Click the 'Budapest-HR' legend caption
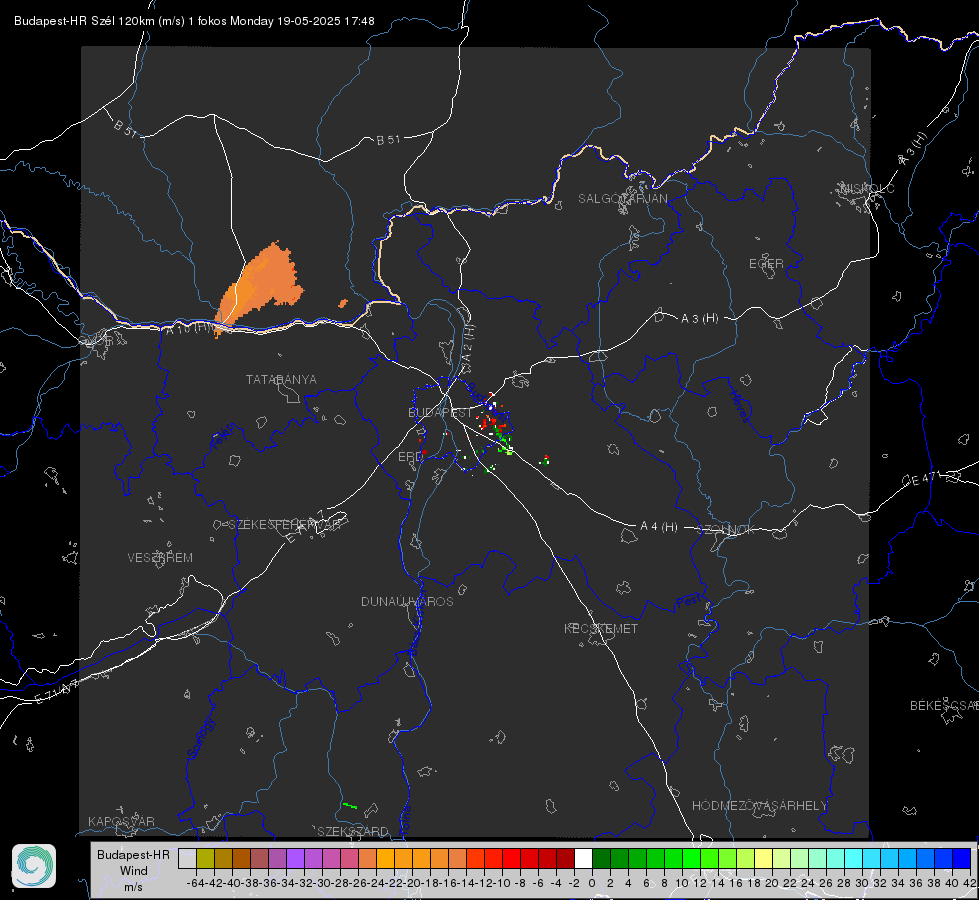Image resolution: width=979 pixels, height=900 pixels. click(134, 854)
